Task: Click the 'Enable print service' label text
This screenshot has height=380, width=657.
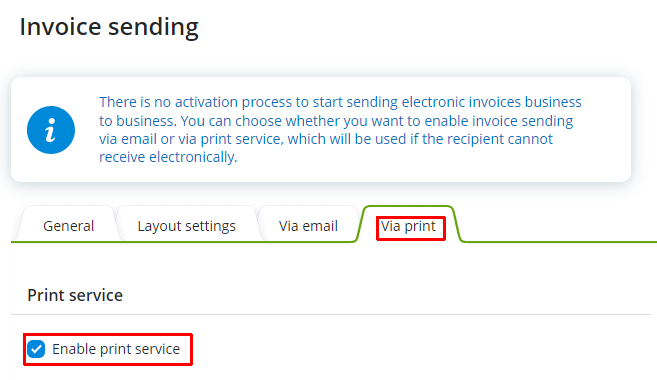Action: [116, 349]
